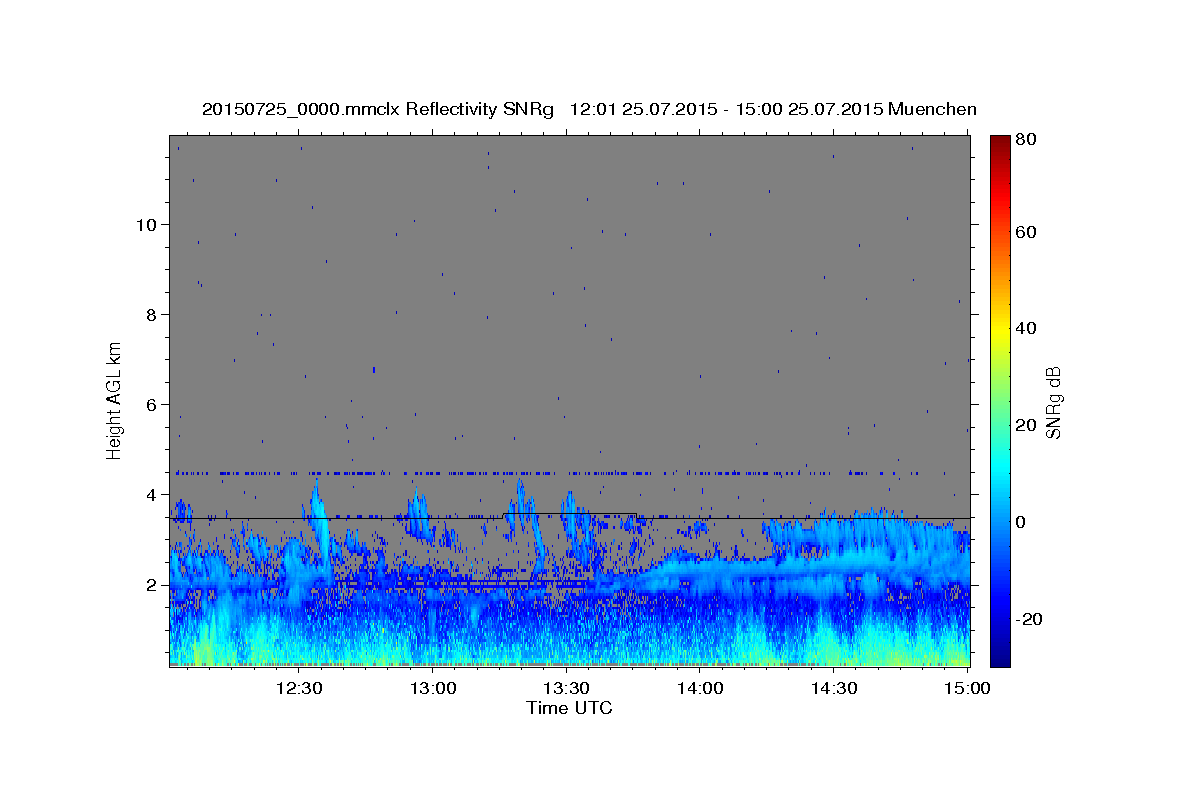Pick the dark blue bottom of colorbar

point(1000,658)
